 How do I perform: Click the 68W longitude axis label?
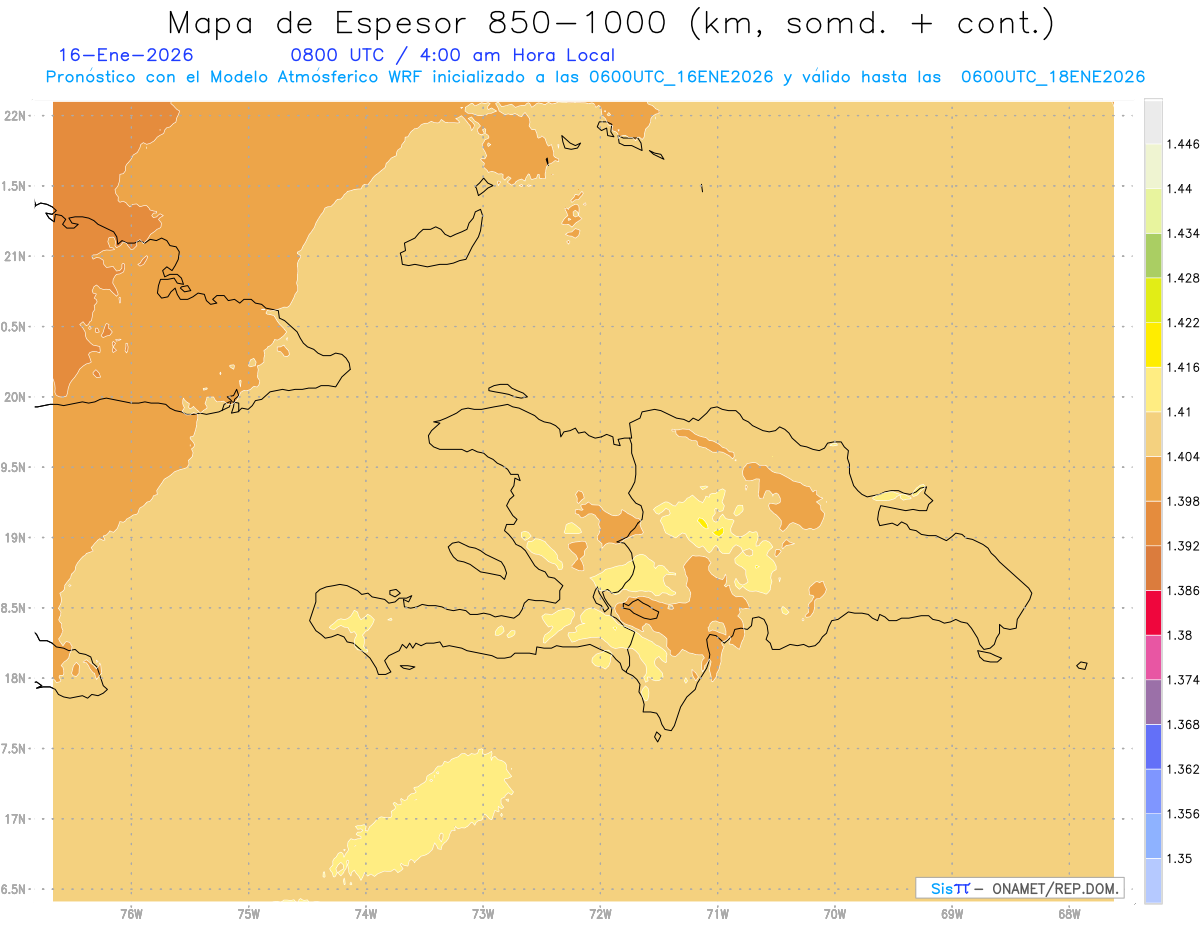[1069, 913]
